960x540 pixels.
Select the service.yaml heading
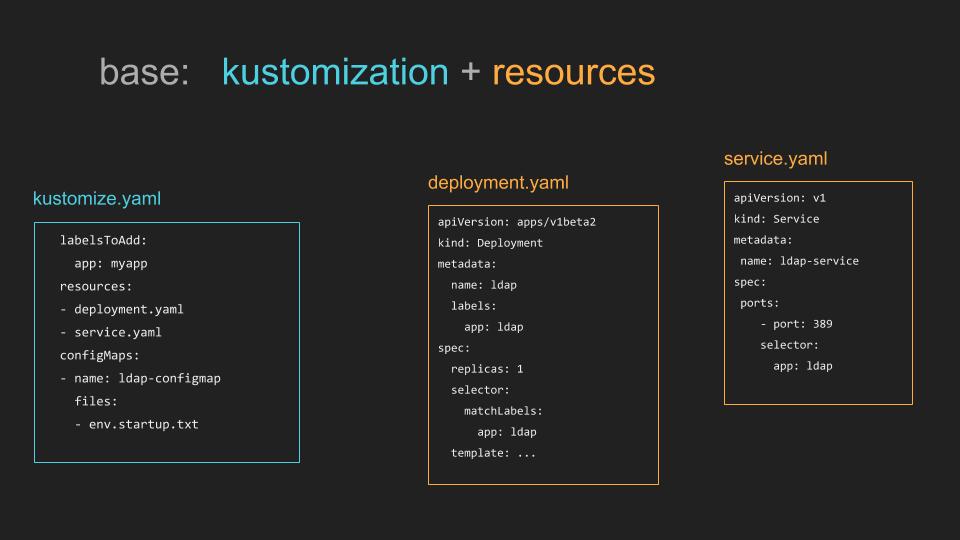pyautogui.click(x=775, y=159)
